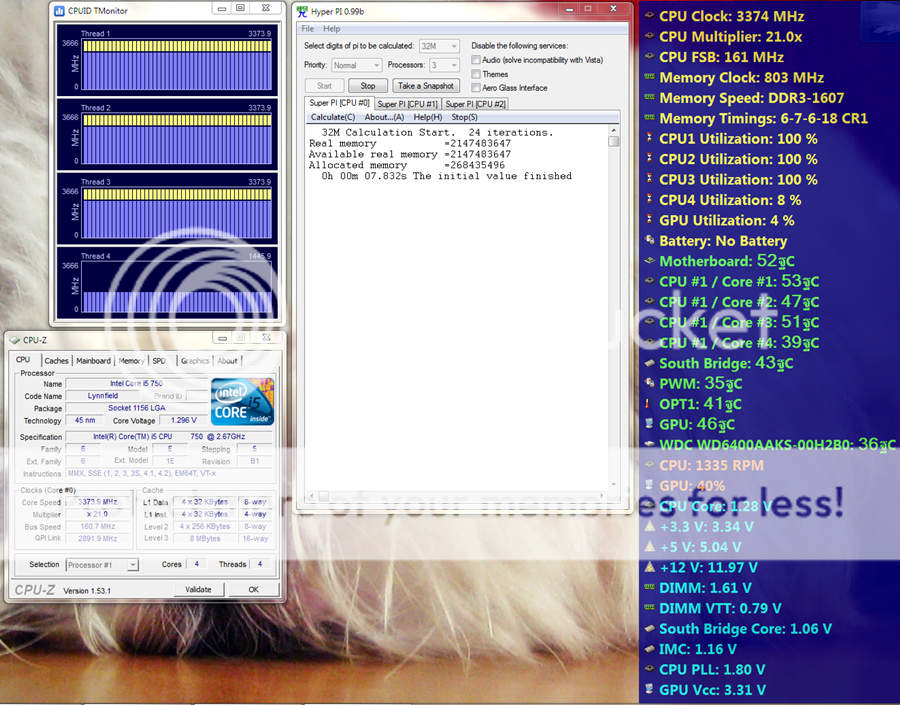
Task: Expand the Priority Normal dropdown
Action: tap(357, 65)
